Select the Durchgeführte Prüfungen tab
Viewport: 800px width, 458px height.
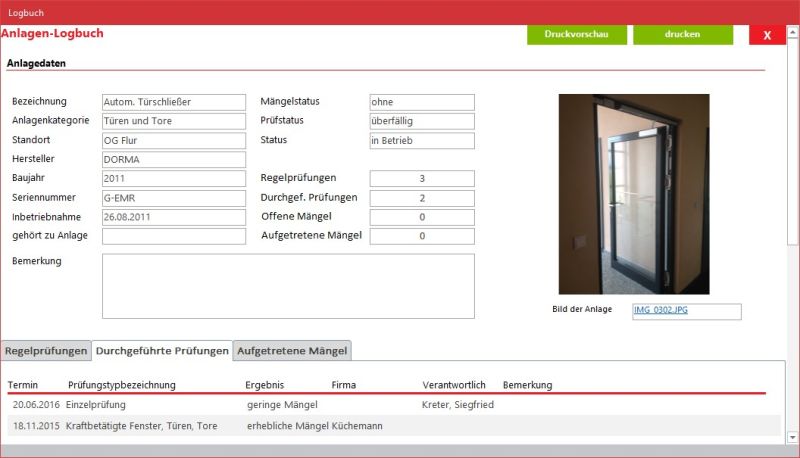click(x=162, y=351)
